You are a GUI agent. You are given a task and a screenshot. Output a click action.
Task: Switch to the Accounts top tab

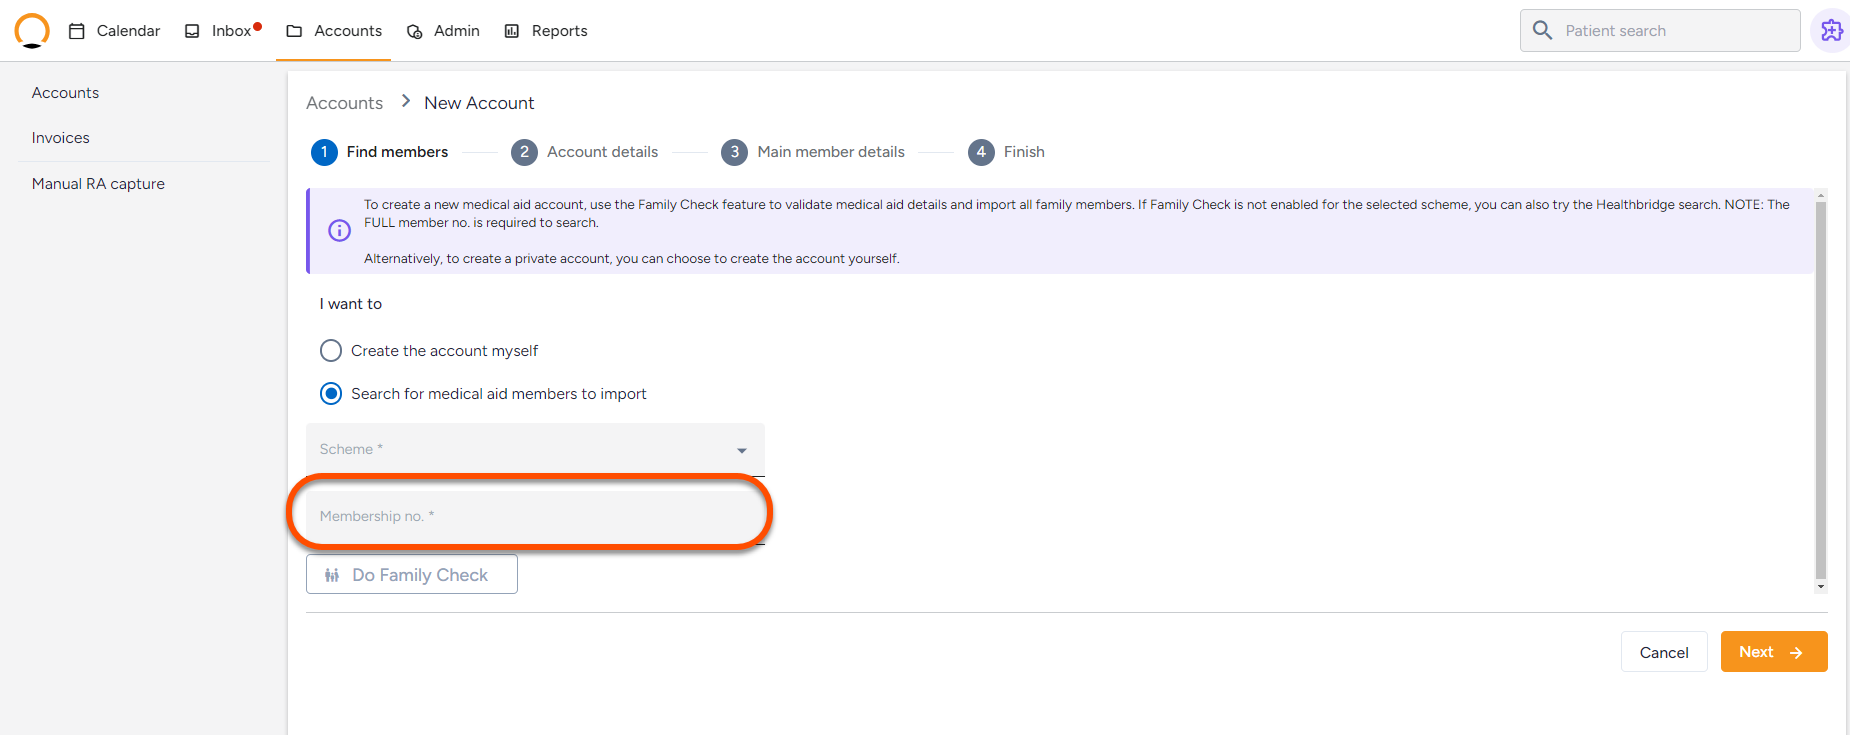[x=334, y=31]
